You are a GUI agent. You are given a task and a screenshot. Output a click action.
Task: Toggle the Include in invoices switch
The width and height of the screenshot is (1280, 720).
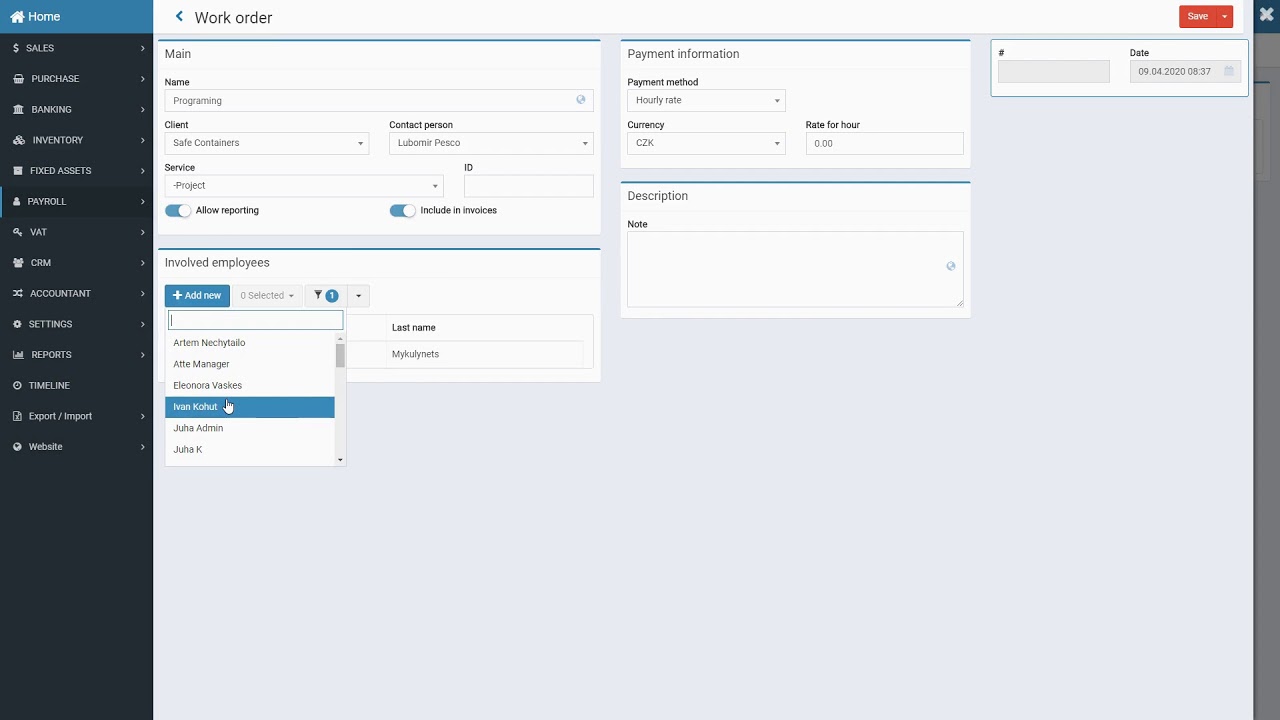(402, 210)
